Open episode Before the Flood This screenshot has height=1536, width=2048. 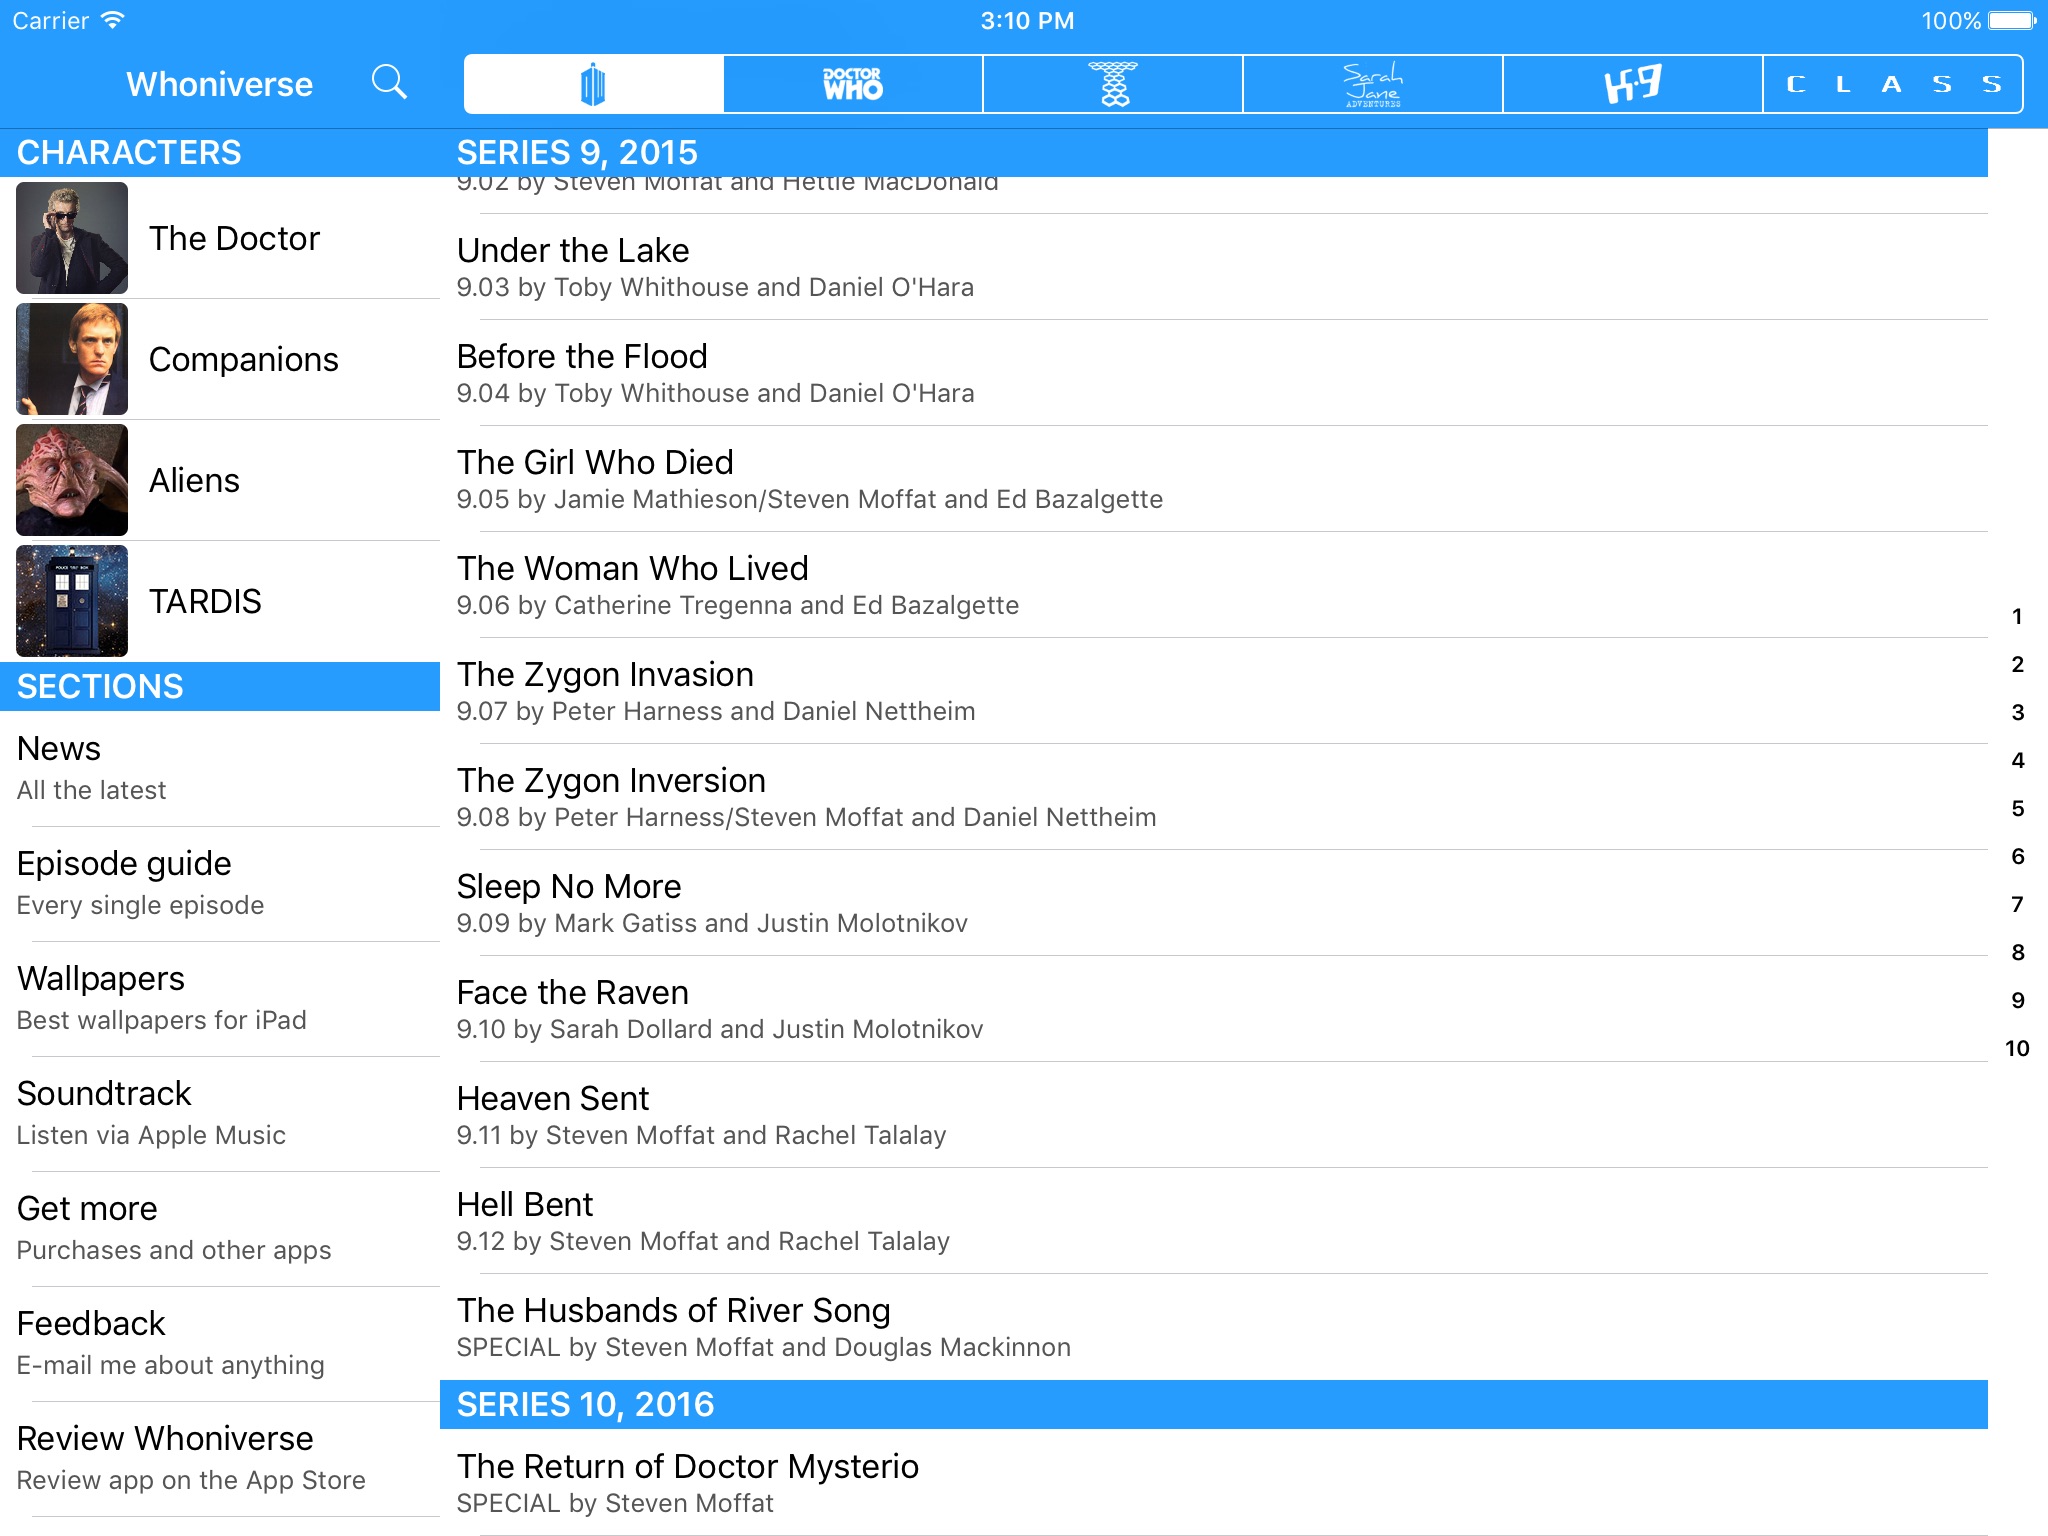coord(1214,373)
